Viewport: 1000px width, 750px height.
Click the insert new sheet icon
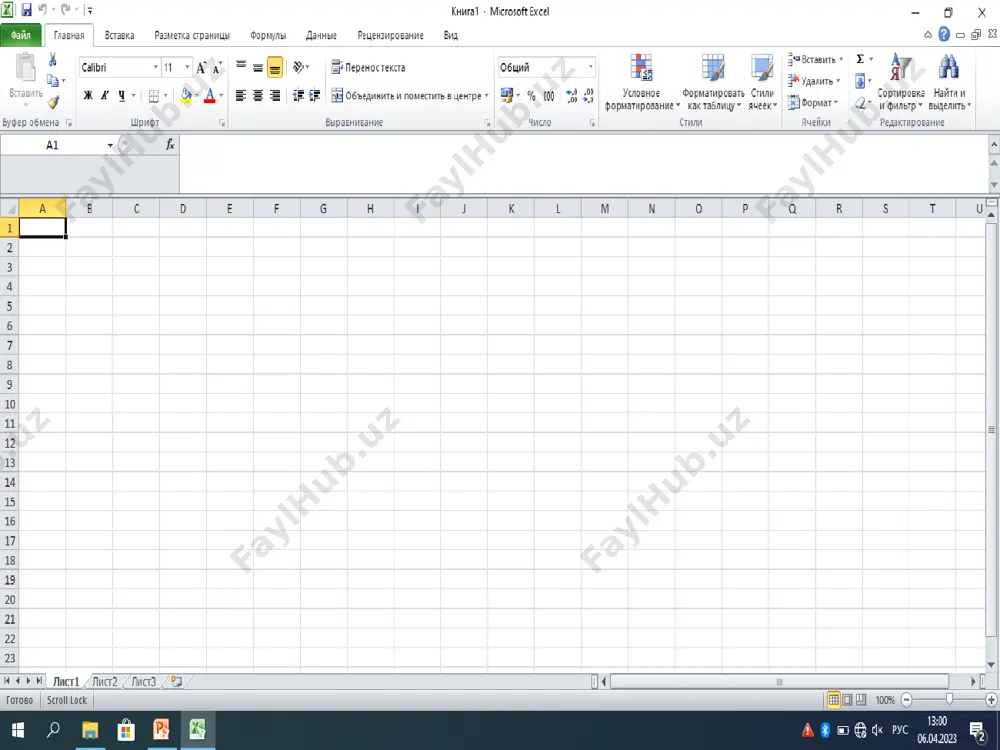pos(177,682)
